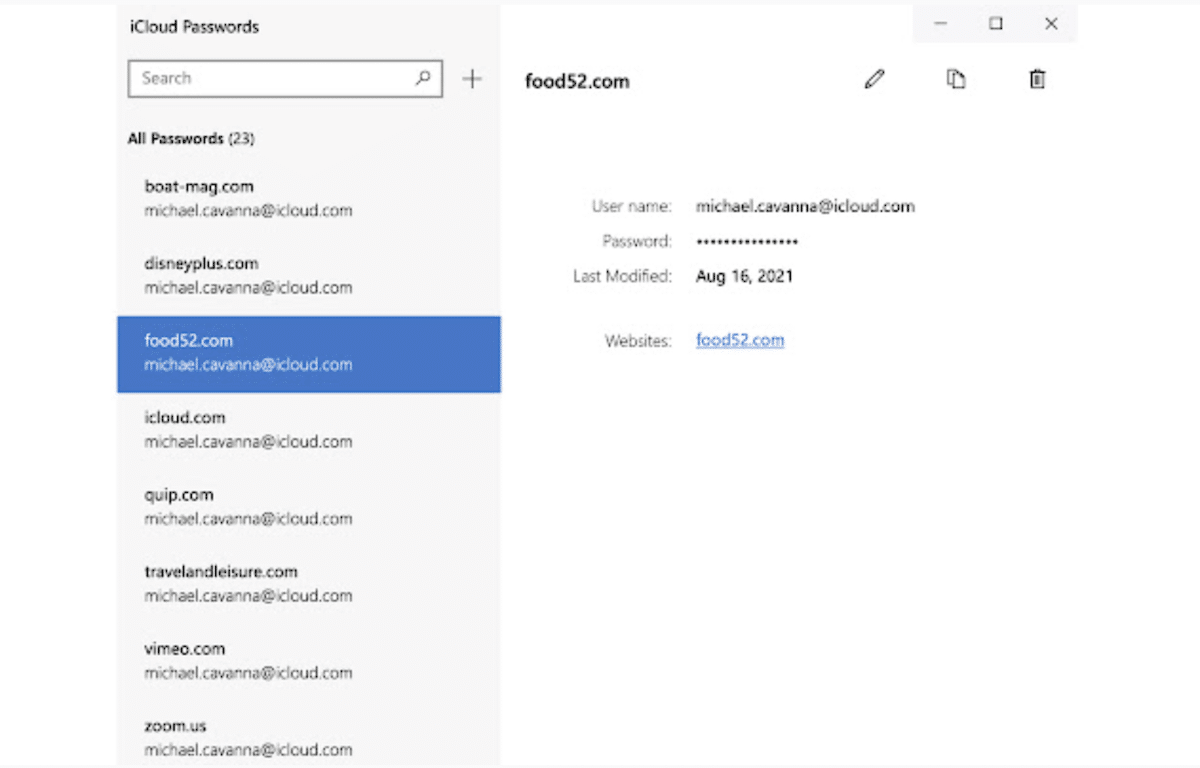Delete the food52.com entry via trash icon
1200x768 pixels.
point(1037,79)
